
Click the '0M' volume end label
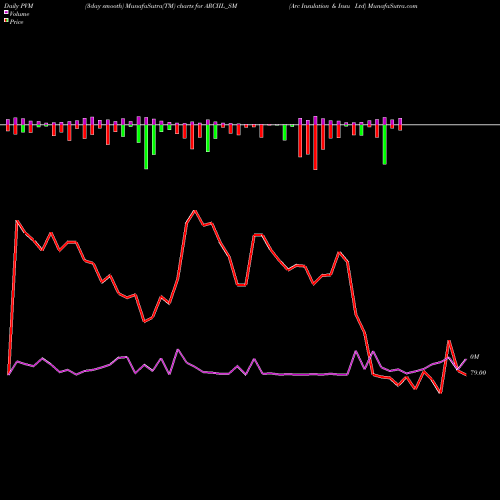474,357
